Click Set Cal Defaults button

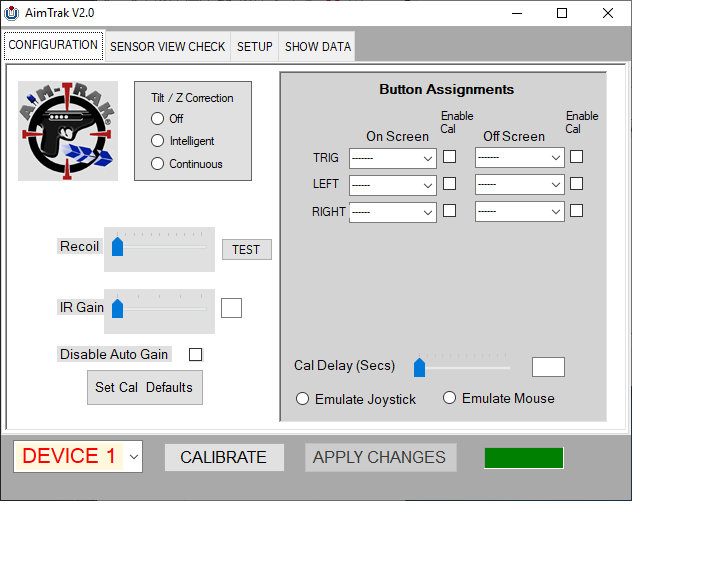pos(145,387)
